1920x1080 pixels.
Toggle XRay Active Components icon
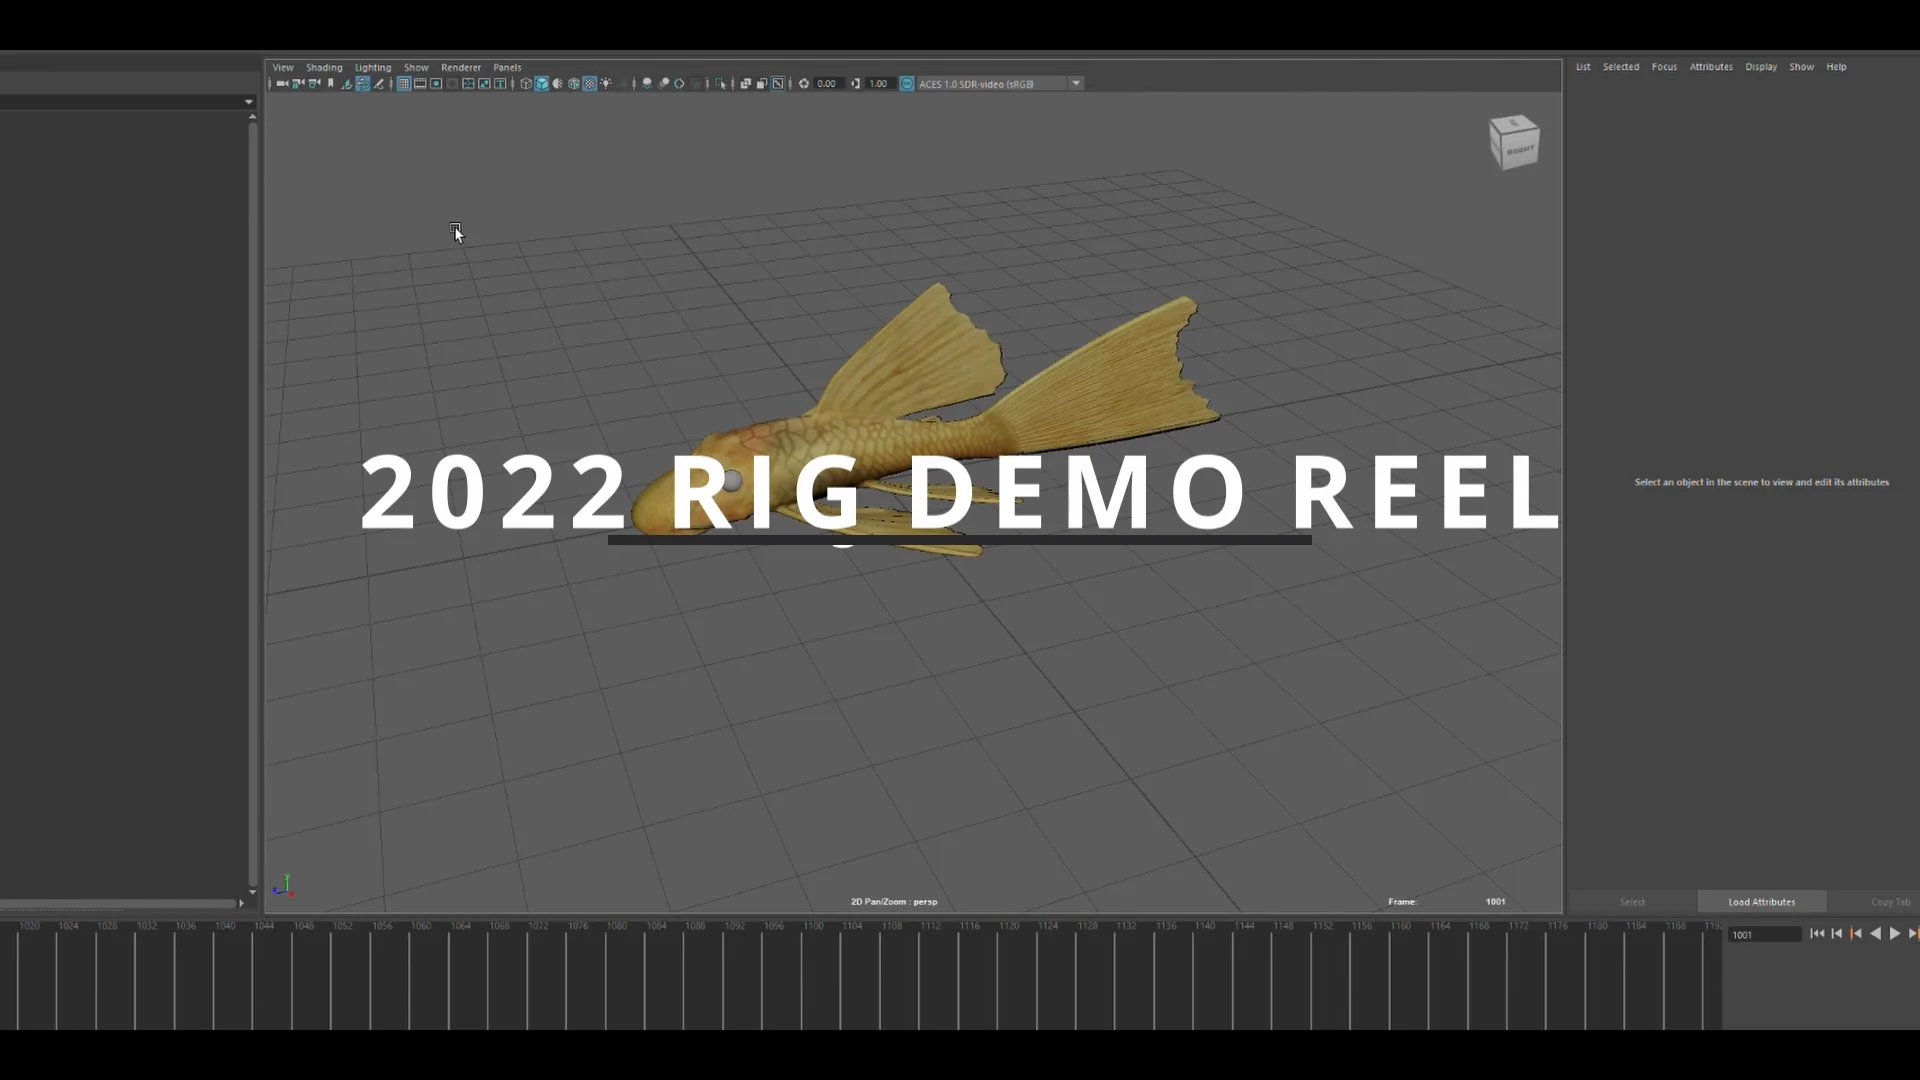coord(762,84)
